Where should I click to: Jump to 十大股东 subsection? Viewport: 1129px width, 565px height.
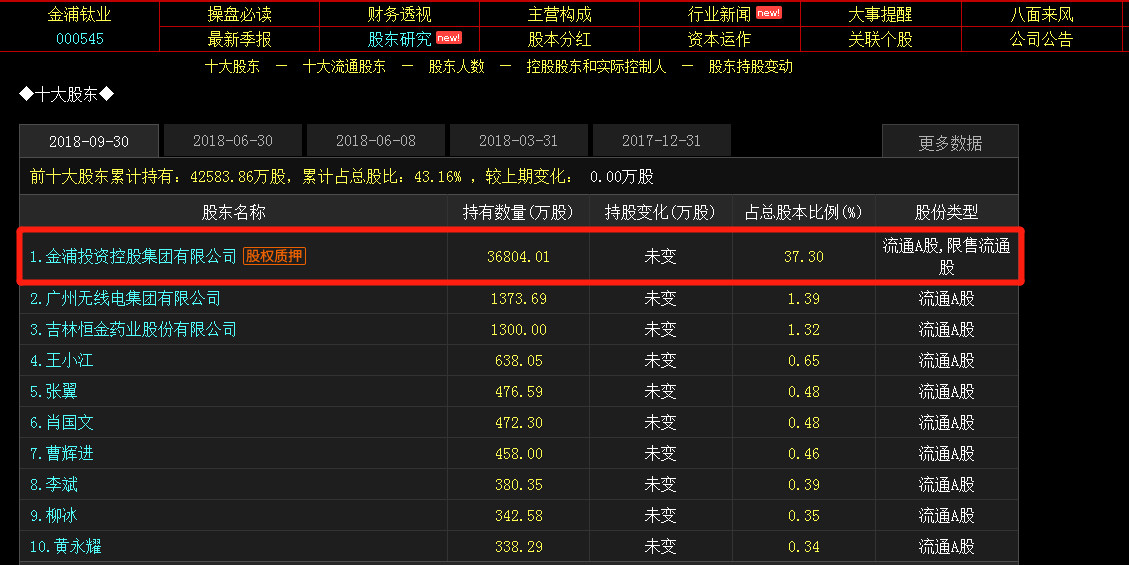coord(232,67)
